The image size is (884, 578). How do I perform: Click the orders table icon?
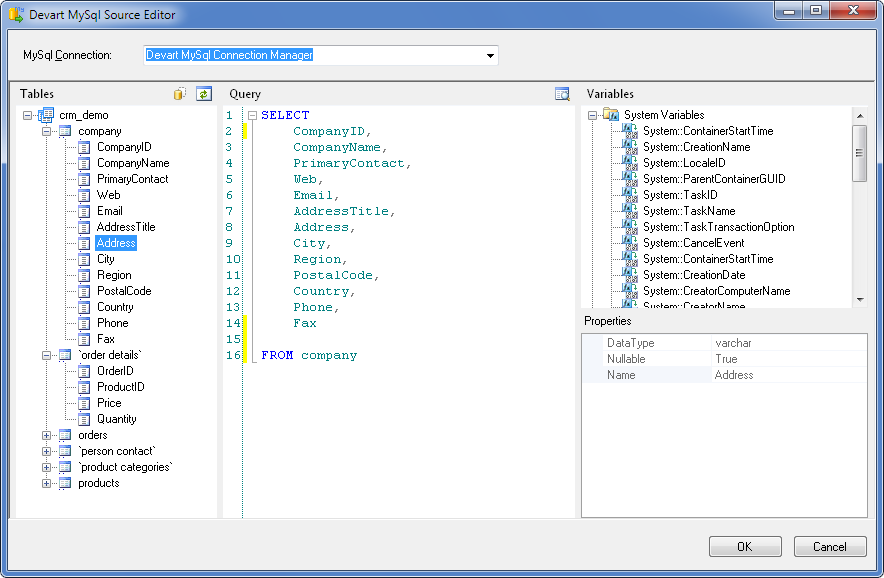[65, 435]
